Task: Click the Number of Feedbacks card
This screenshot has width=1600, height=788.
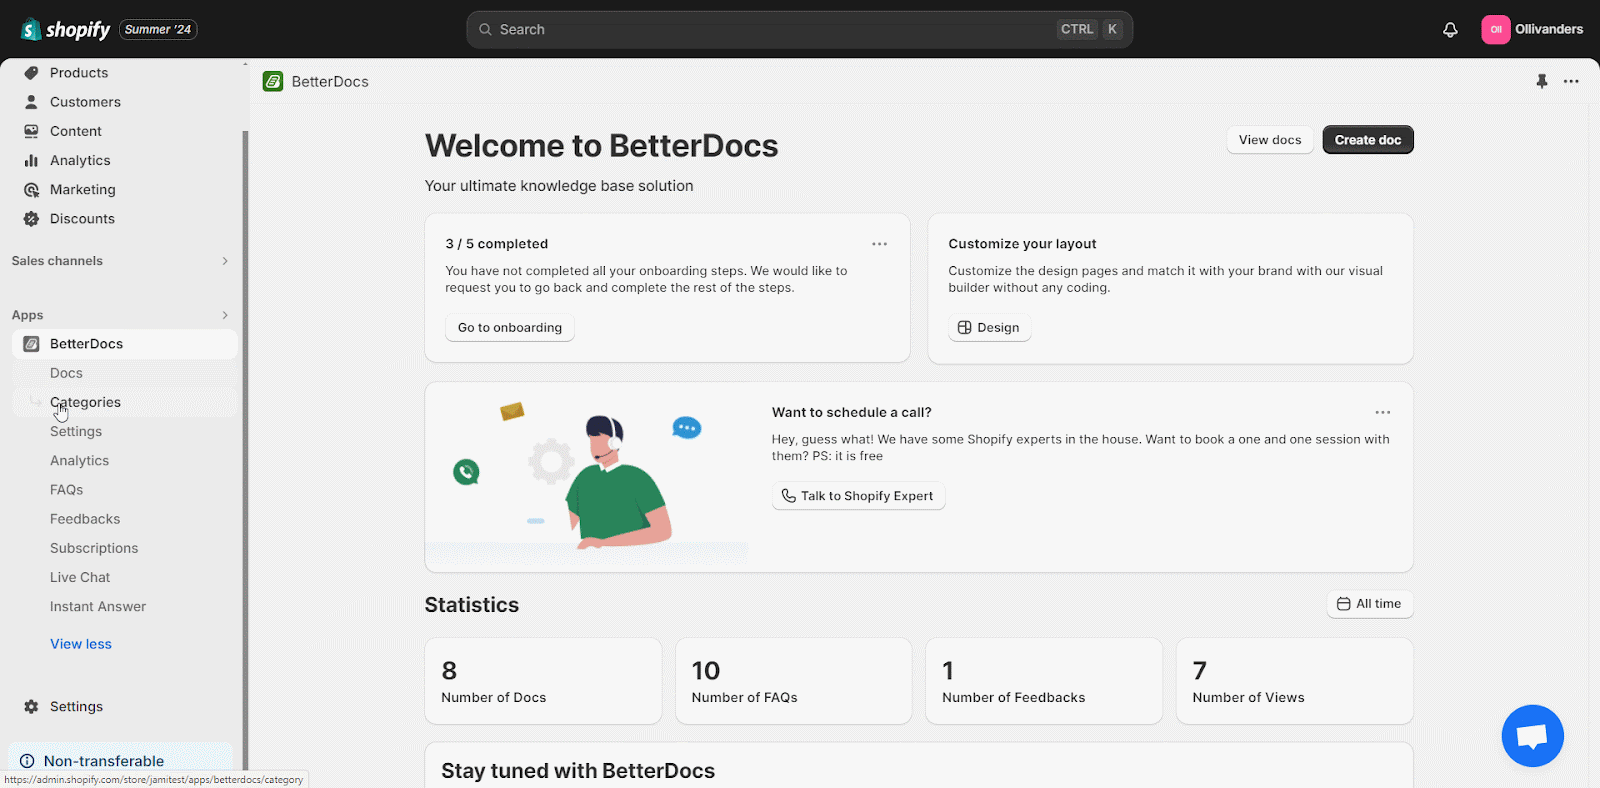Action: [1044, 681]
